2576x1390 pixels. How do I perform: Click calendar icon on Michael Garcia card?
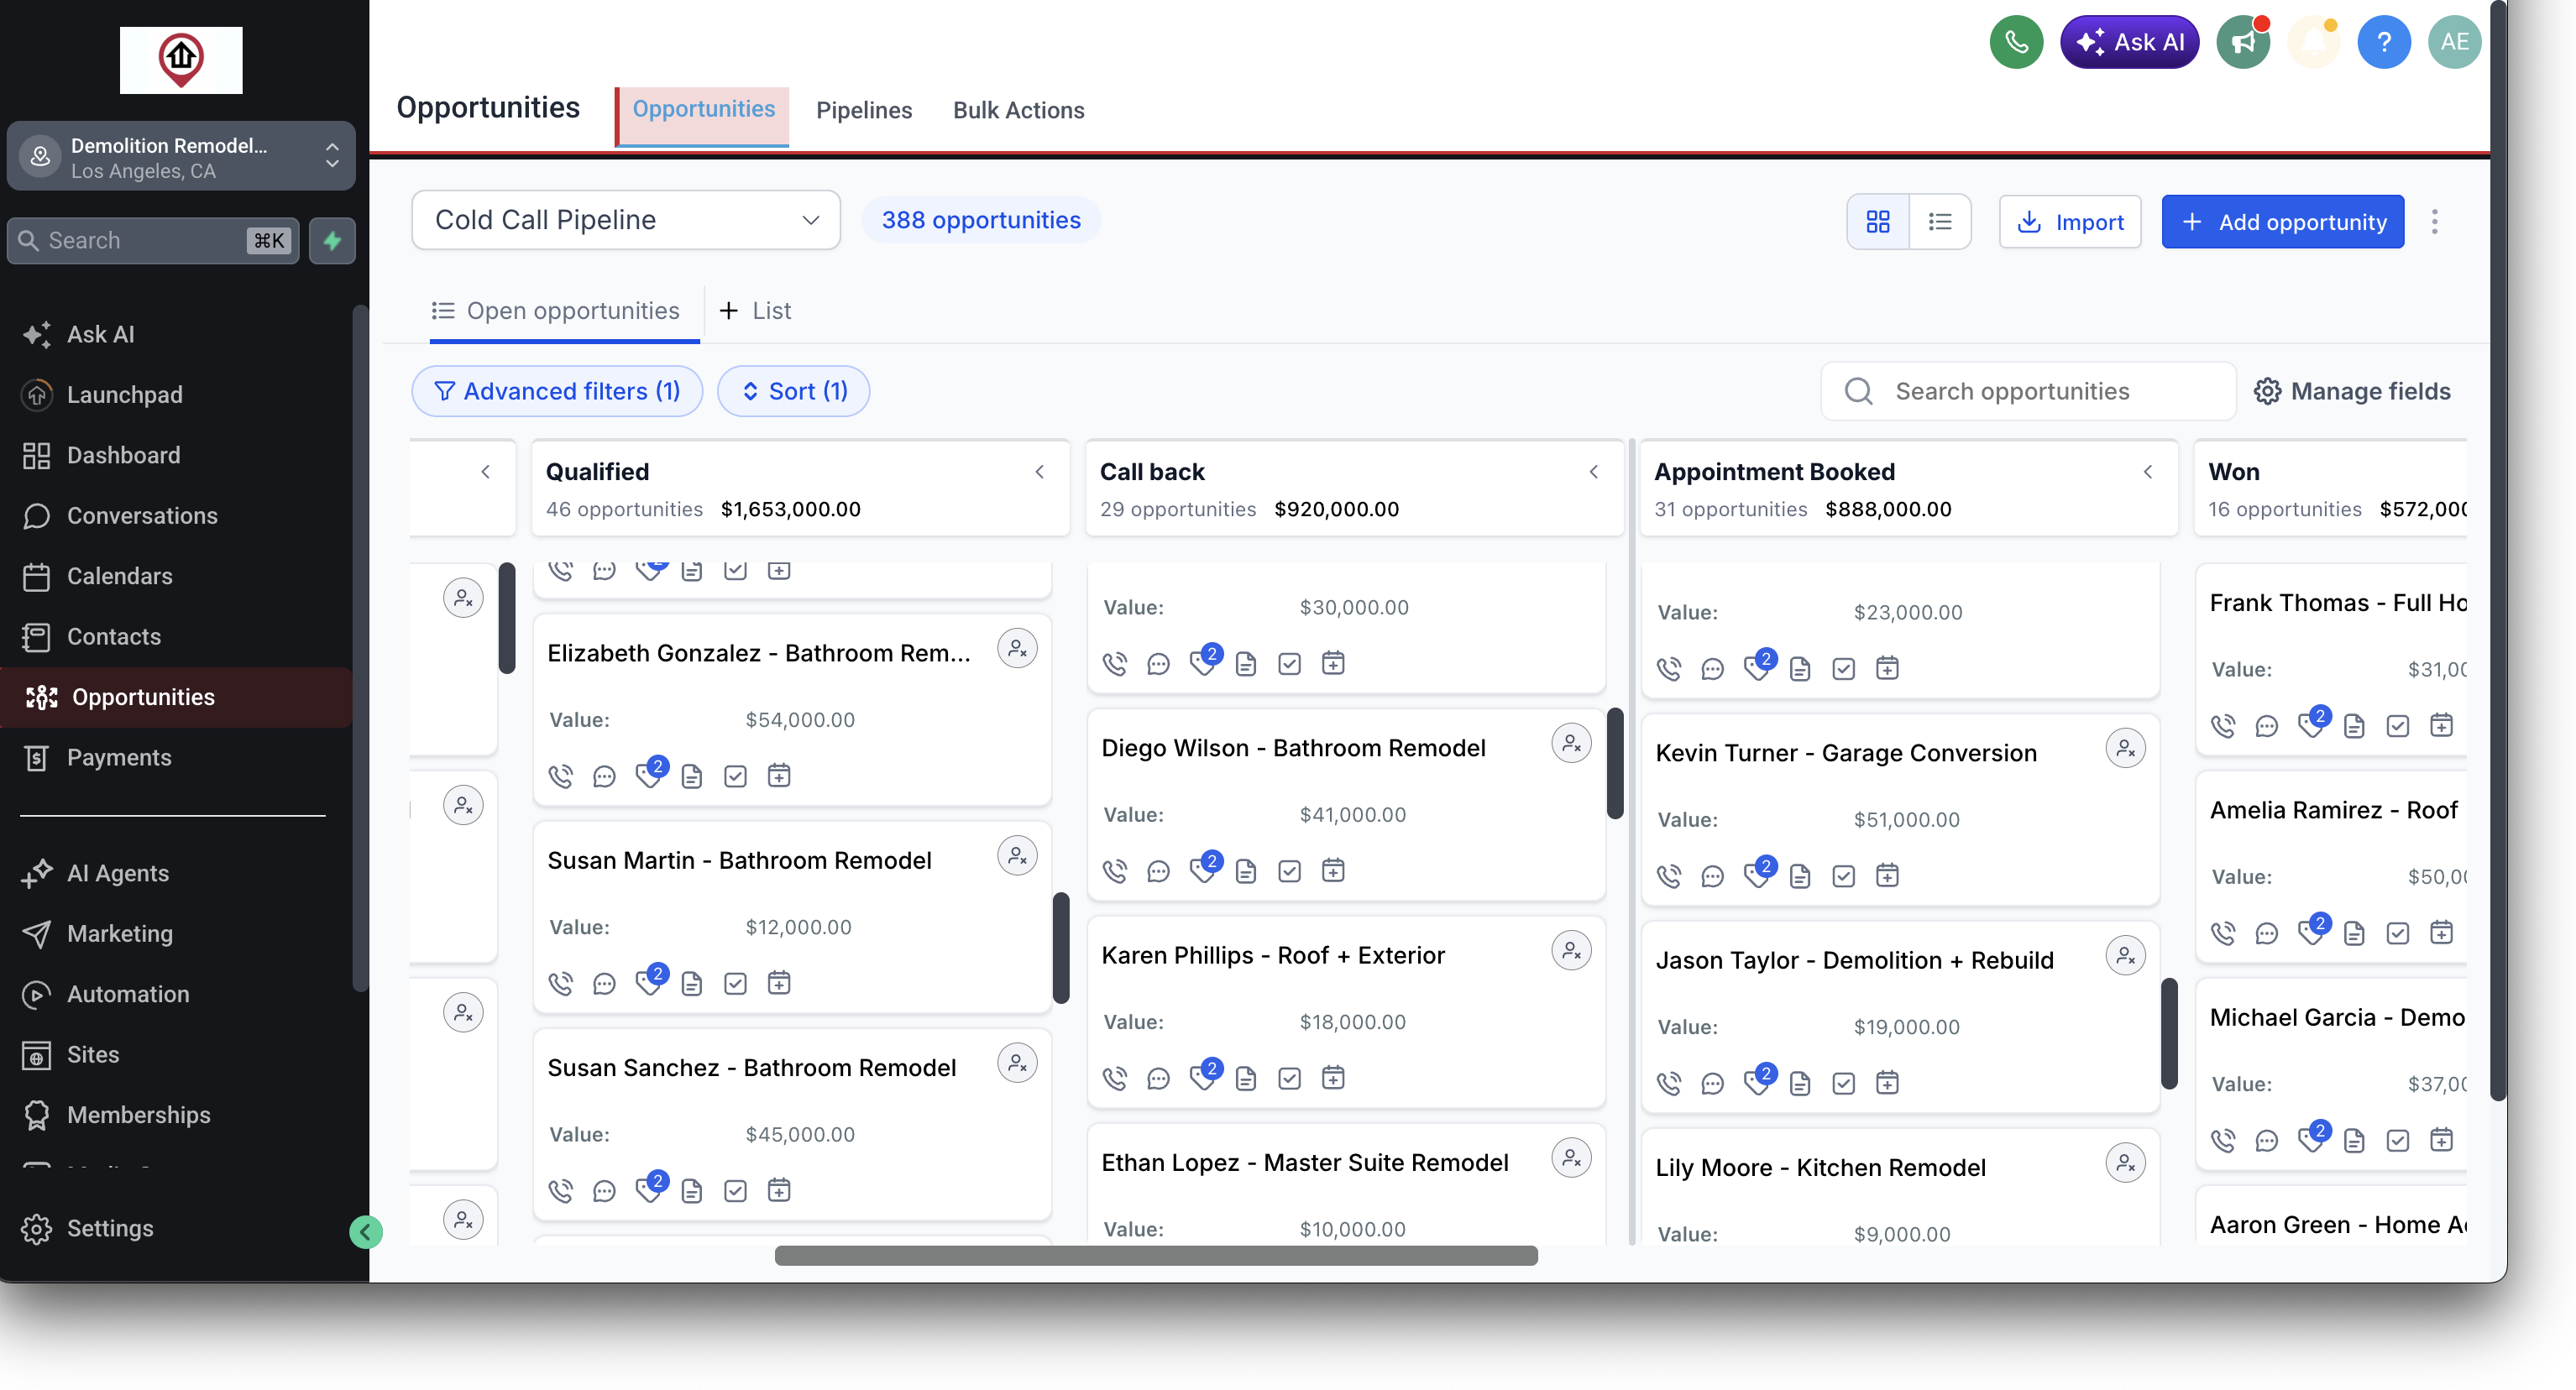click(2441, 1140)
